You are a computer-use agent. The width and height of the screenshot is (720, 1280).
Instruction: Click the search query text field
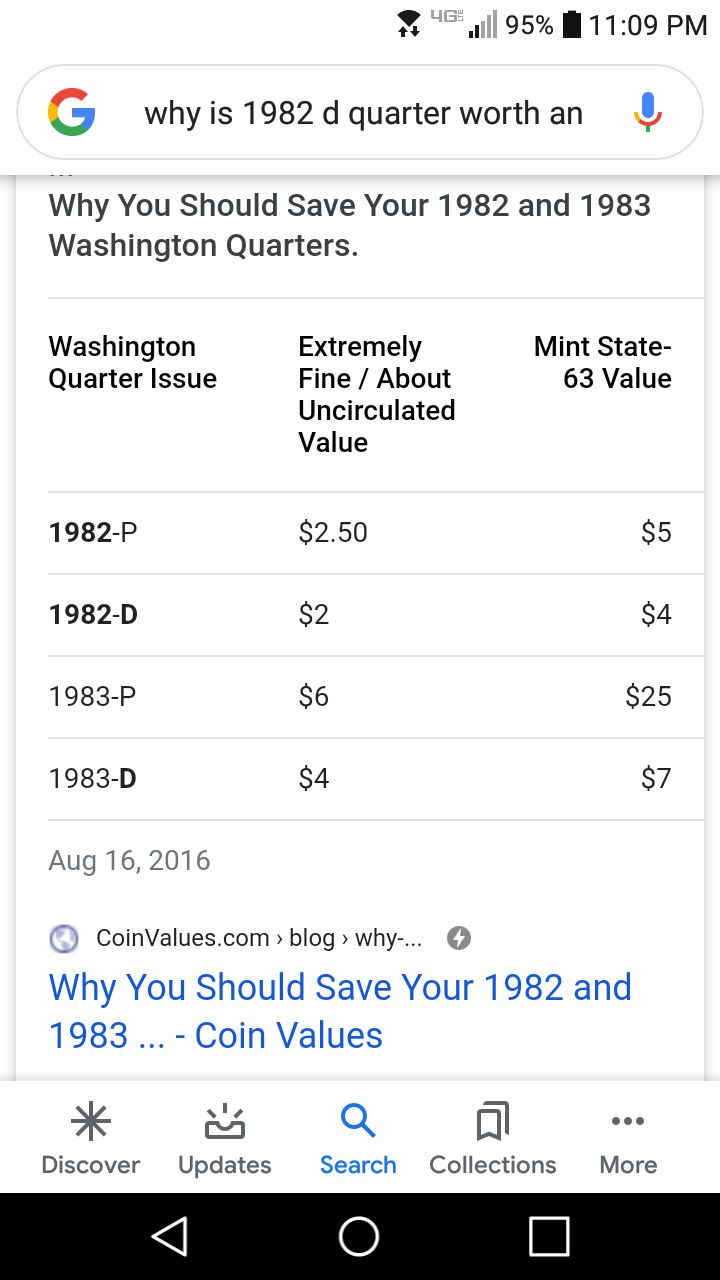point(364,113)
